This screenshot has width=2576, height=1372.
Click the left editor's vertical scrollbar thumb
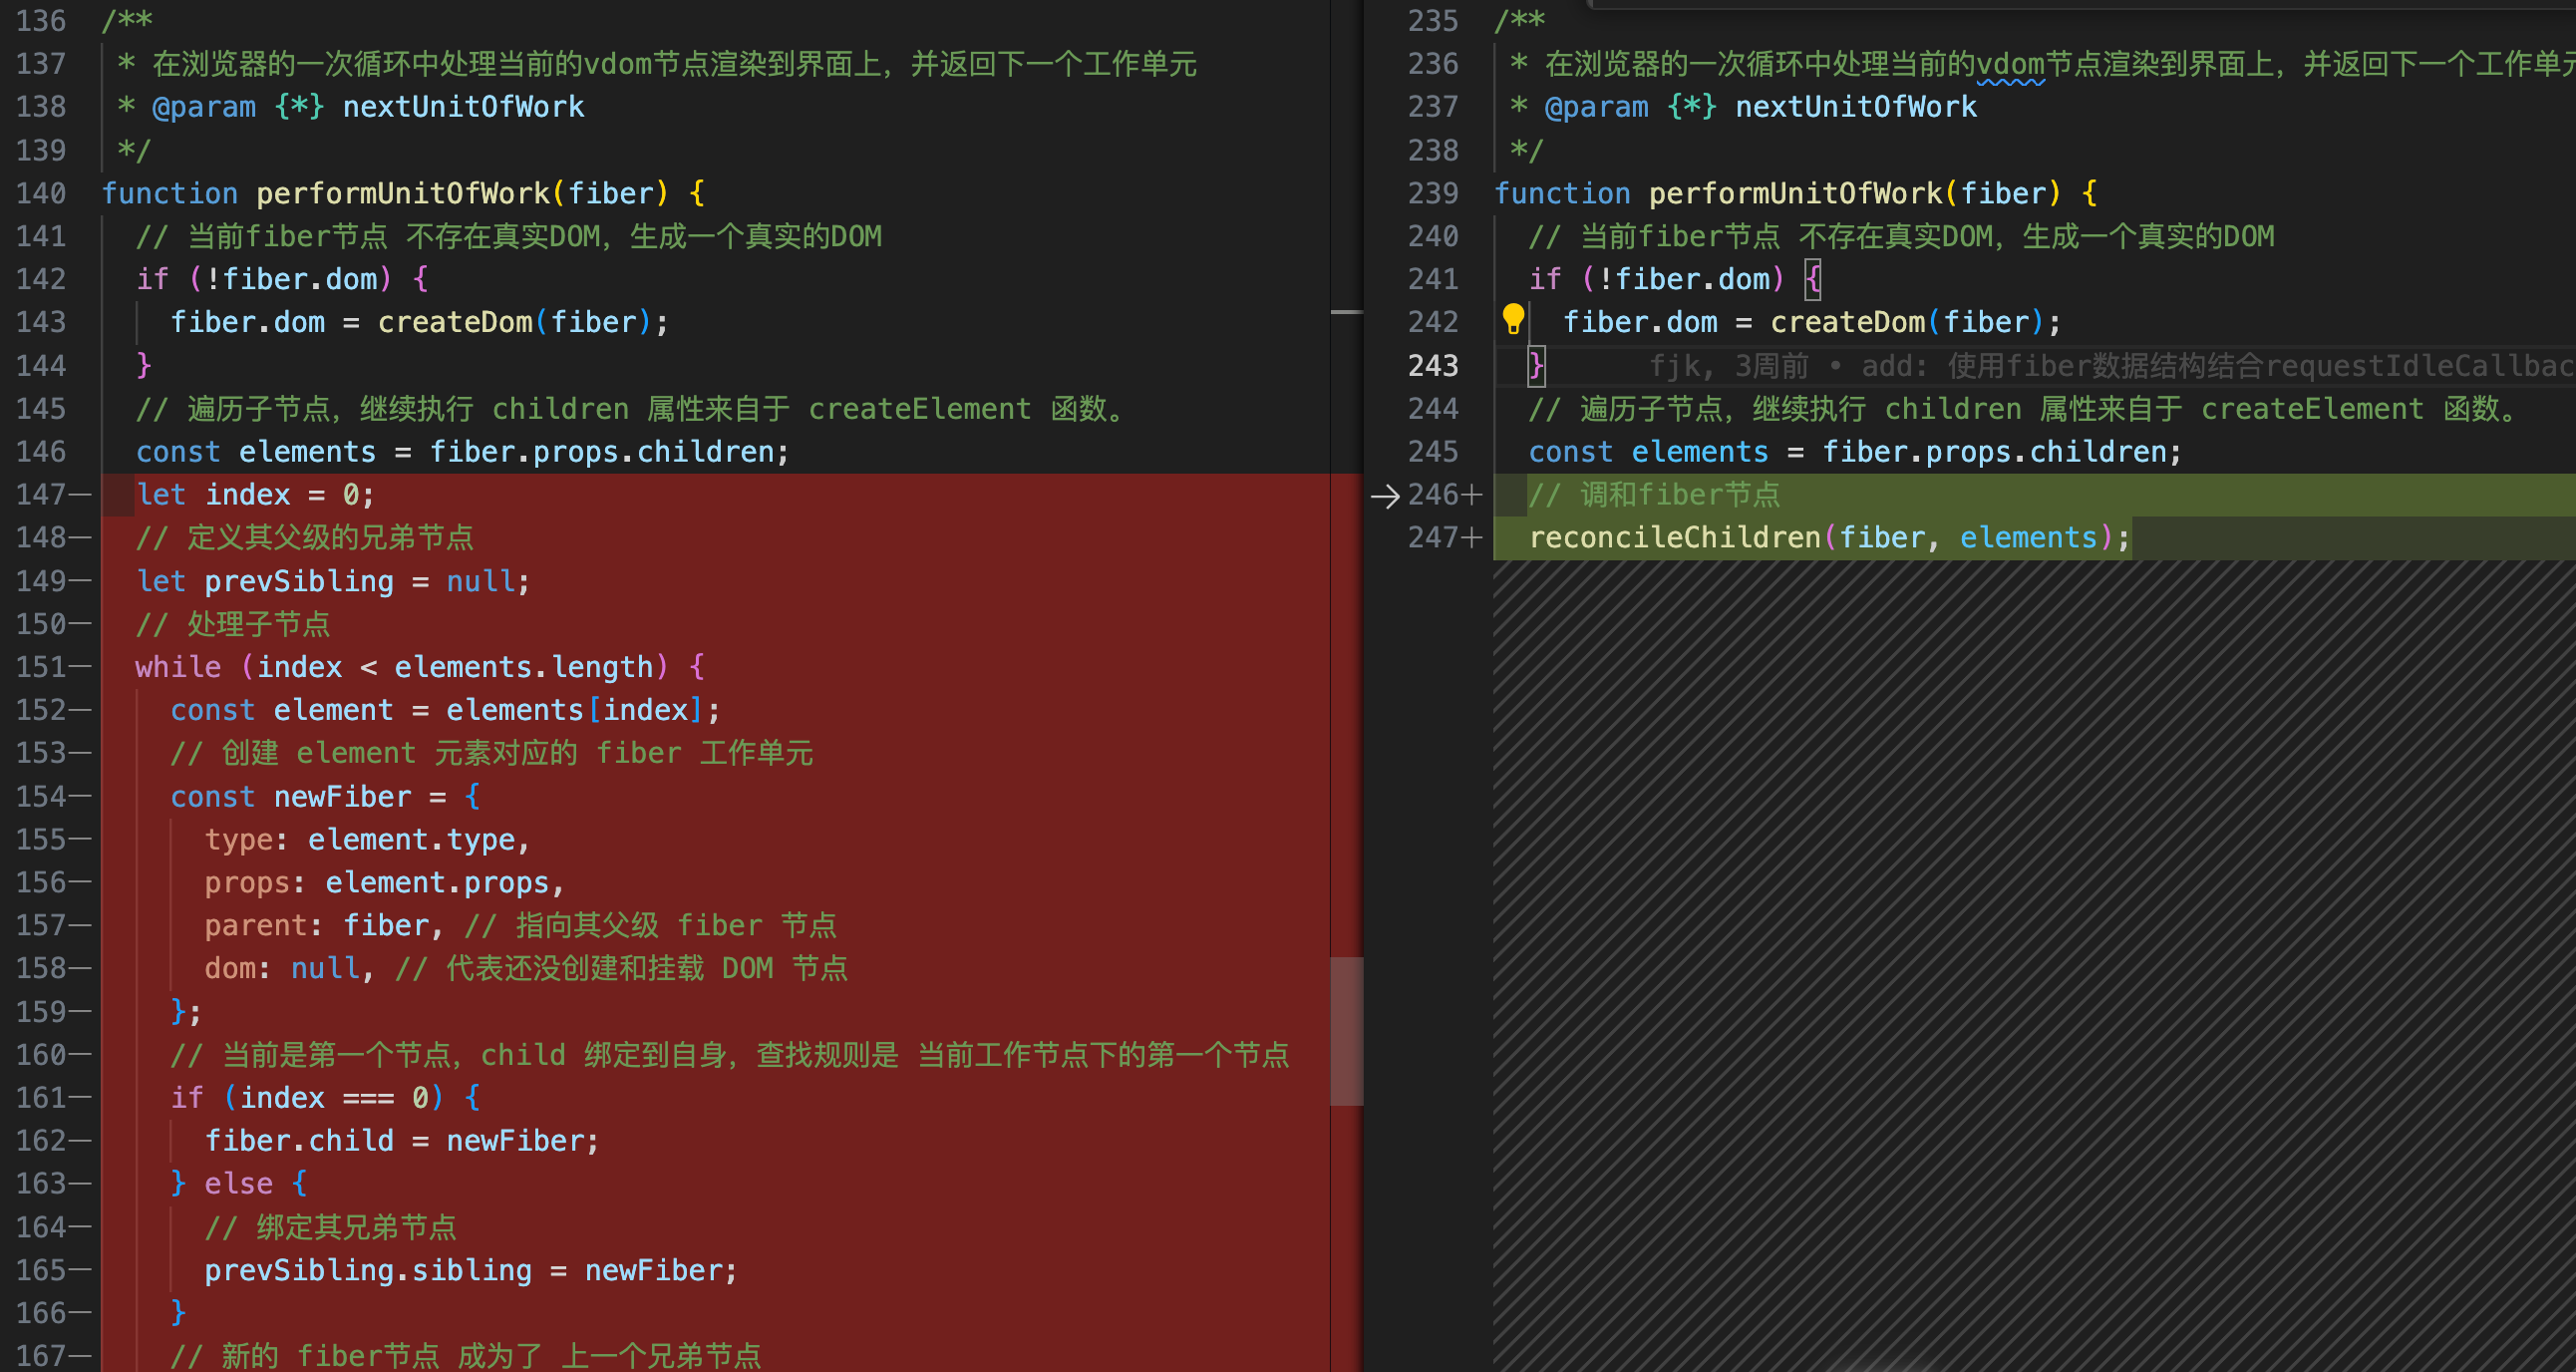pos(1346,1030)
